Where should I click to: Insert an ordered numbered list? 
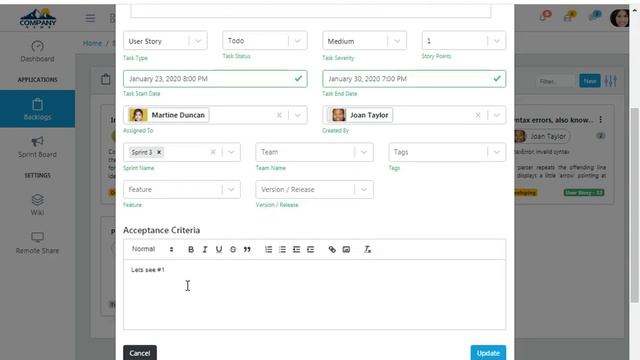268,249
